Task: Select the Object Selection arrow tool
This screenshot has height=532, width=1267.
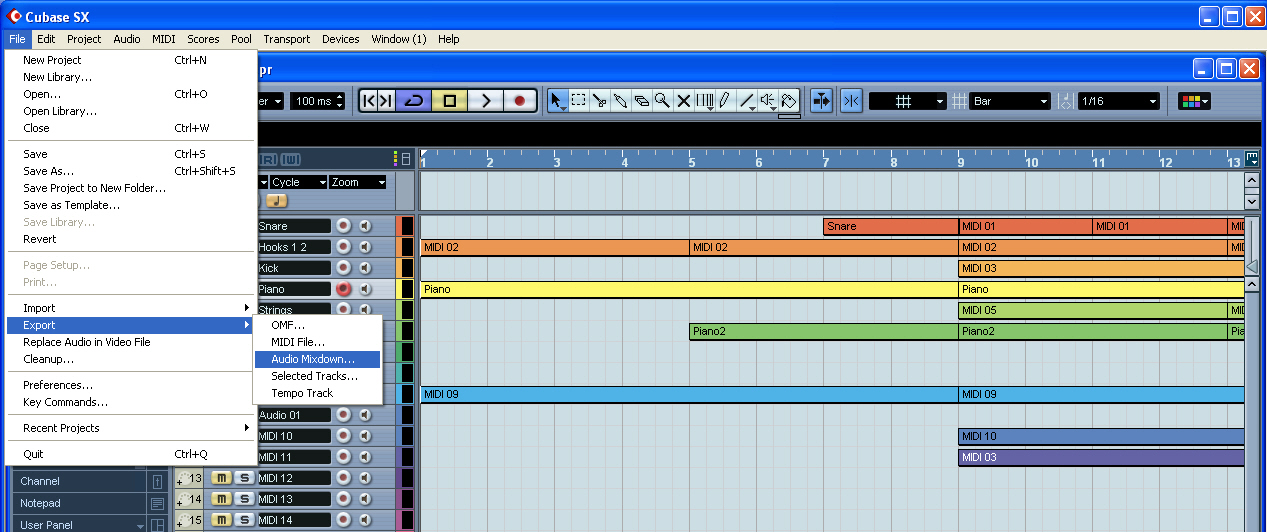Action: pyautogui.click(x=557, y=101)
